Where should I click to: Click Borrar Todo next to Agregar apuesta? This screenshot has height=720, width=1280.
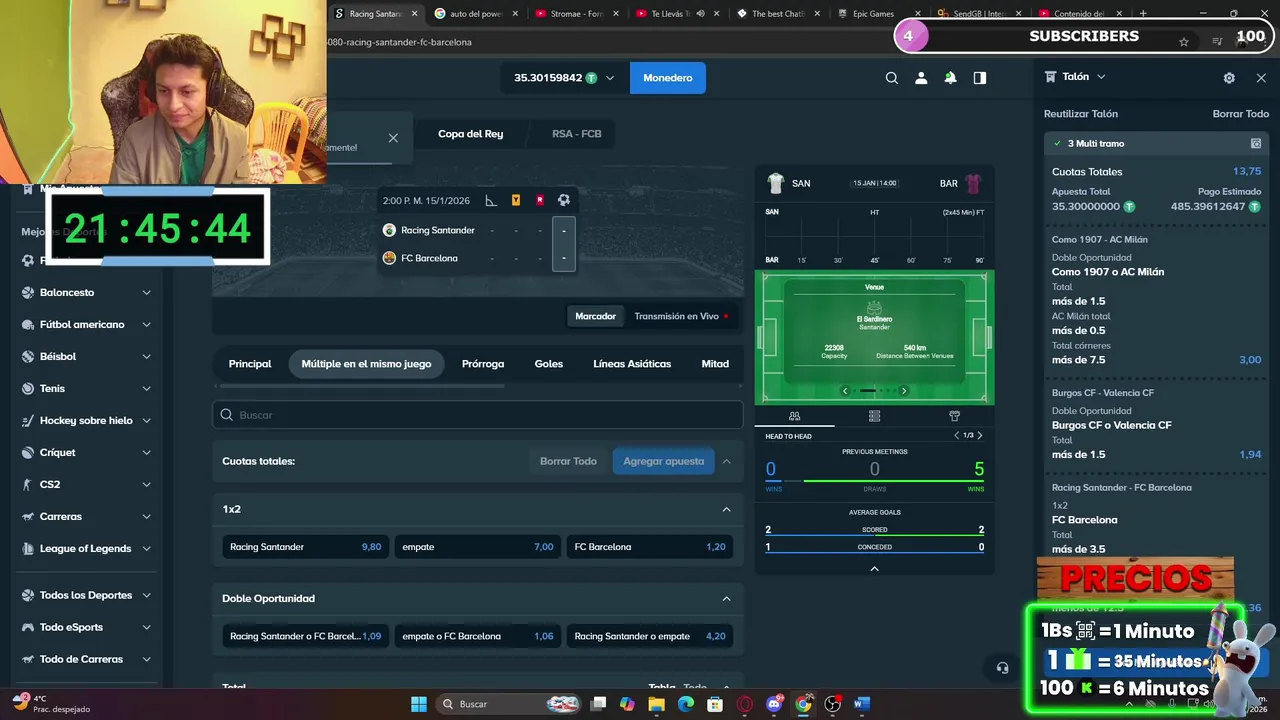(568, 461)
